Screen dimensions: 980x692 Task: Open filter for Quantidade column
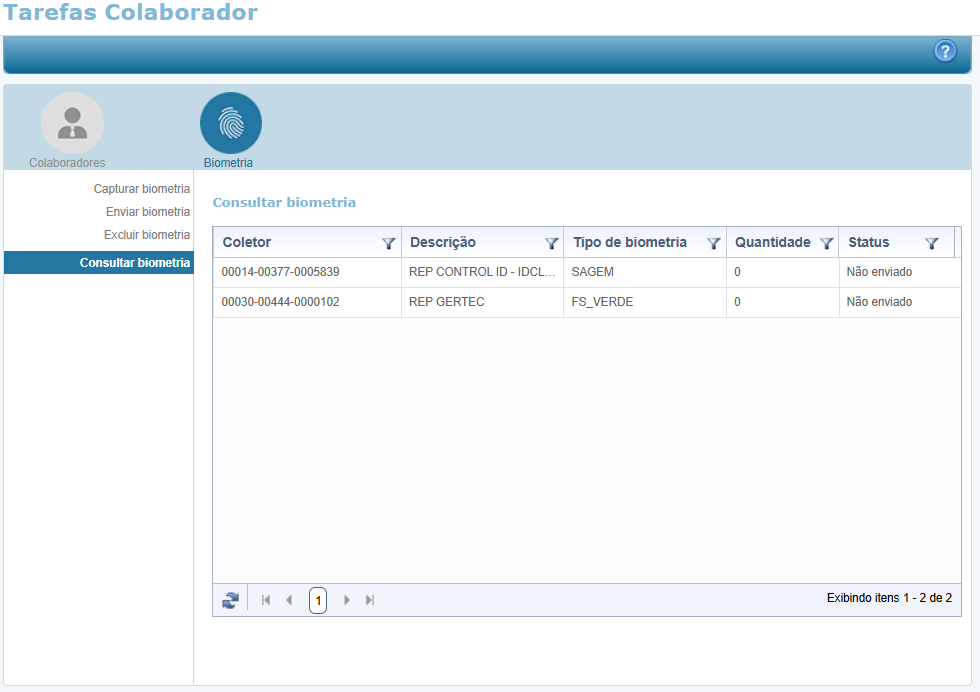click(x=826, y=243)
